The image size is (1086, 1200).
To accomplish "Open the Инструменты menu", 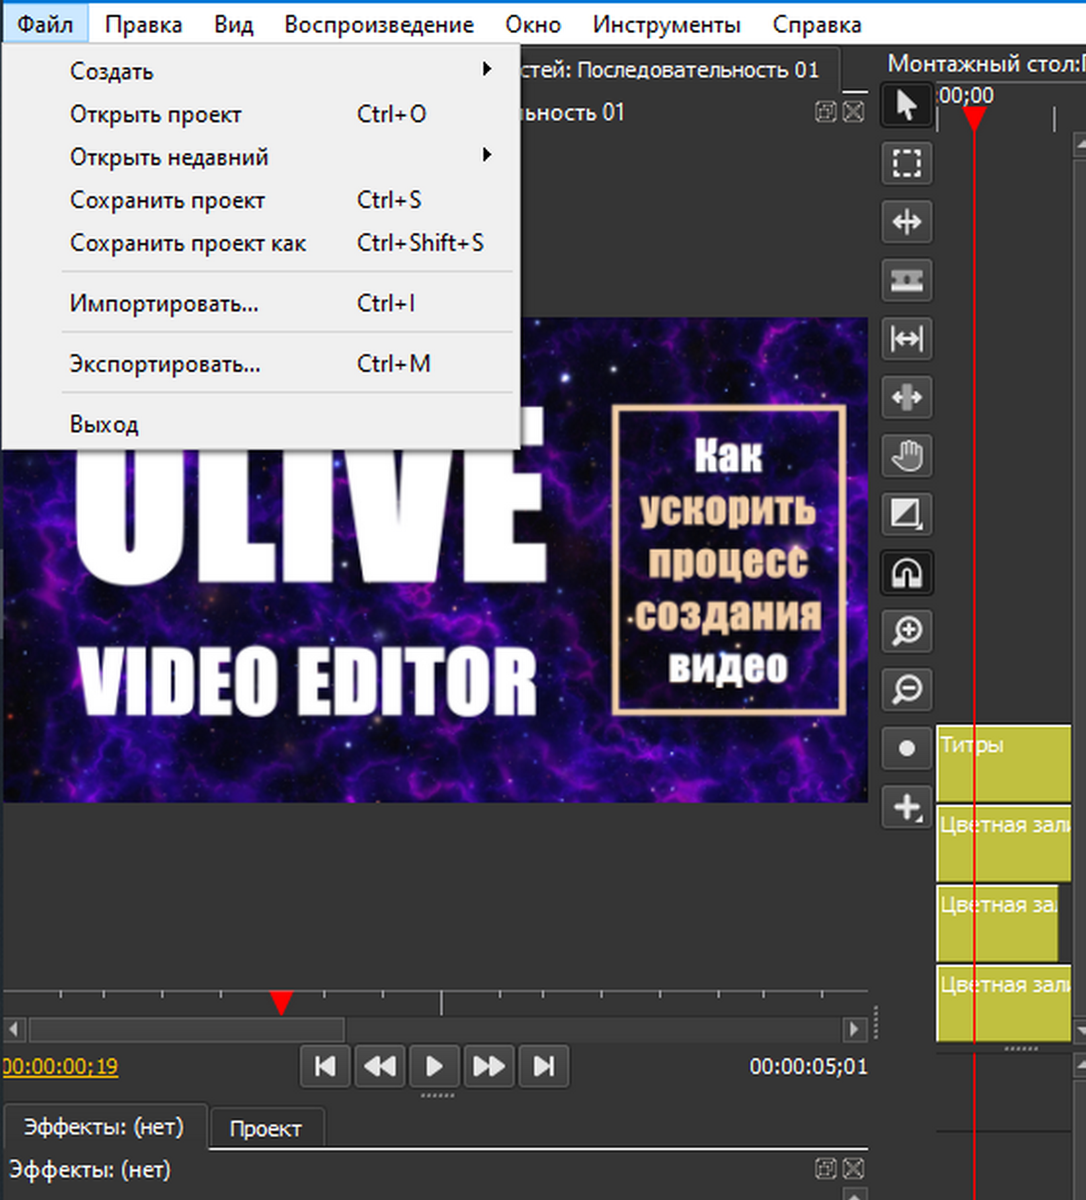I will tap(666, 24).
